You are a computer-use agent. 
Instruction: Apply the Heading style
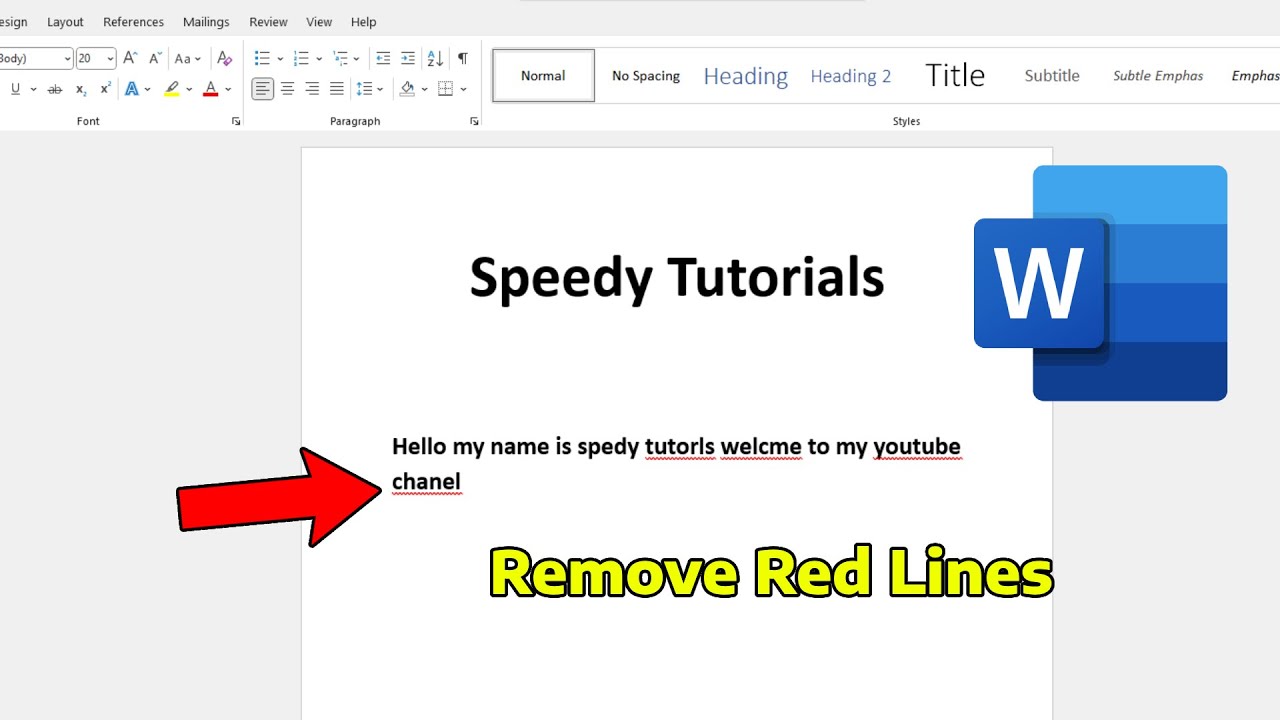(746, 76)
